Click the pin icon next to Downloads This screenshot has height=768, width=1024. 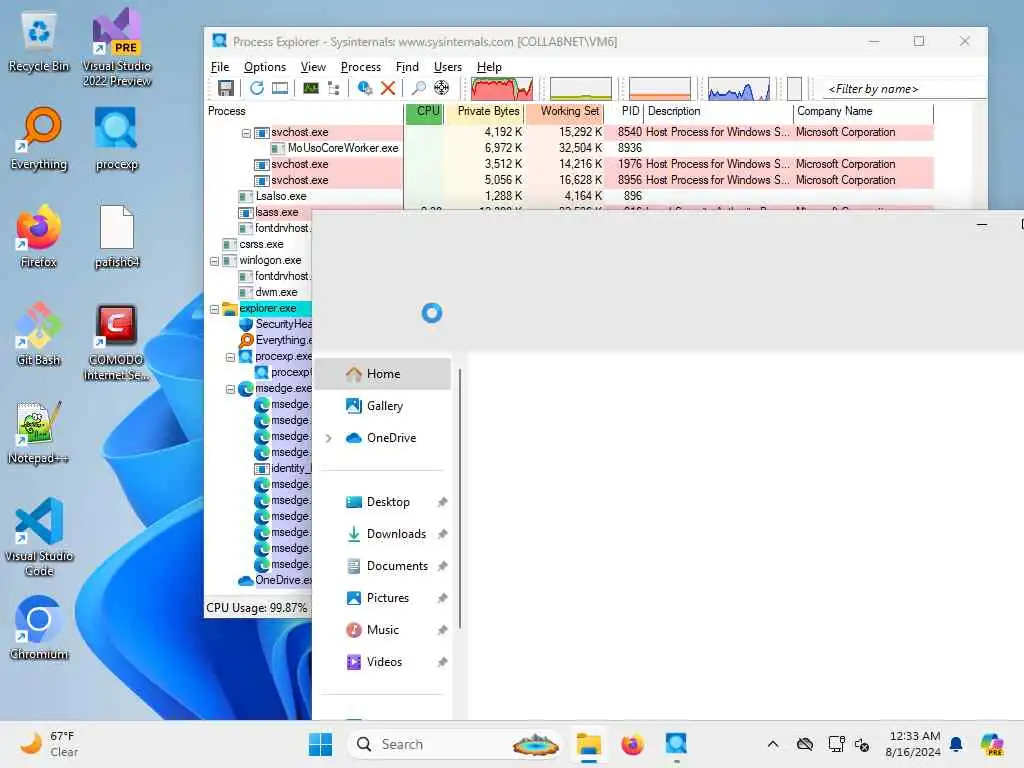pos(443,534)
